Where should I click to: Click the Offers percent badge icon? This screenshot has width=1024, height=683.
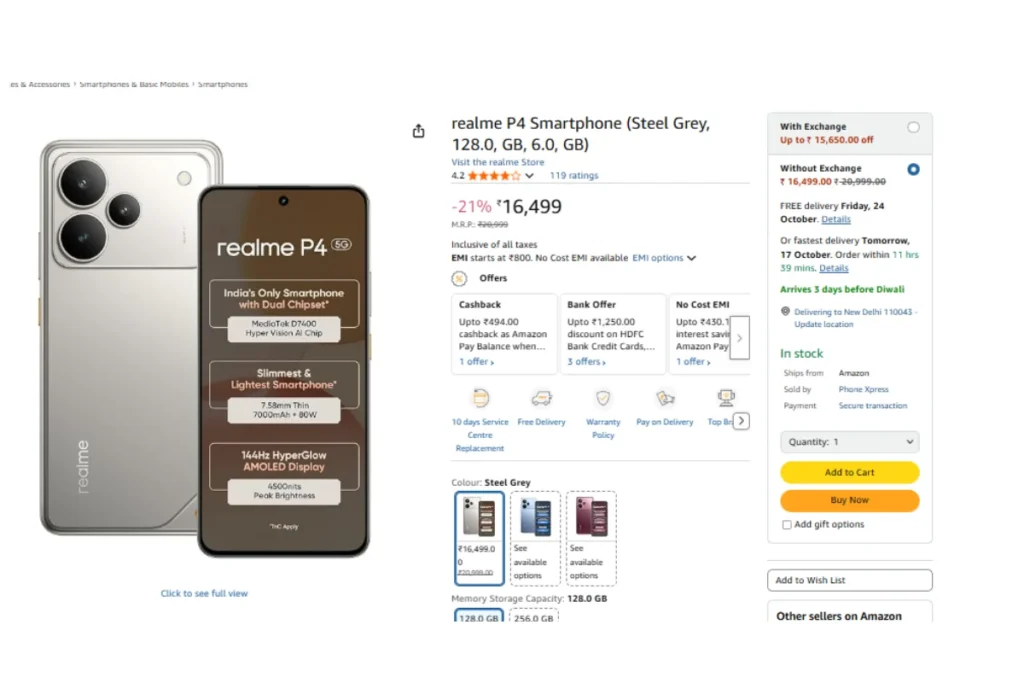point(459,279)
